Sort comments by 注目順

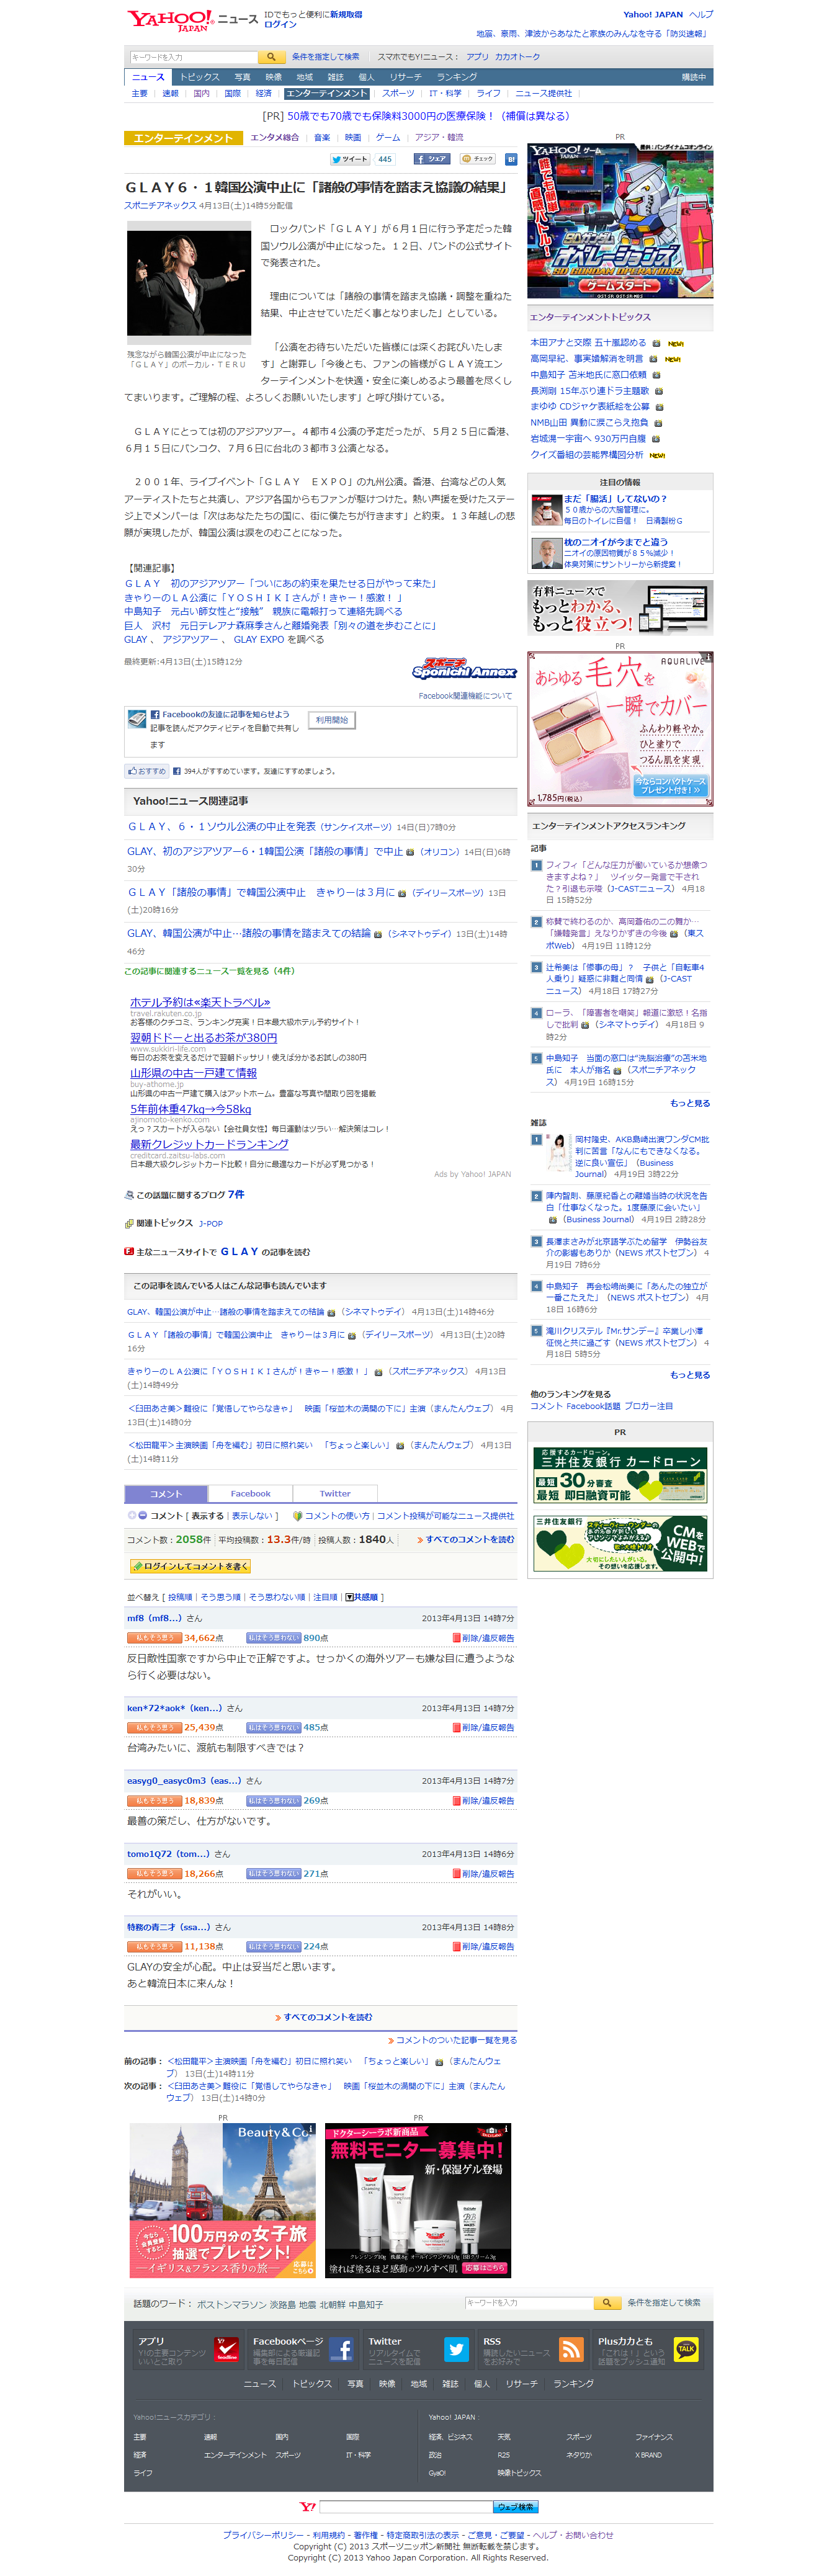(325, 1597)
